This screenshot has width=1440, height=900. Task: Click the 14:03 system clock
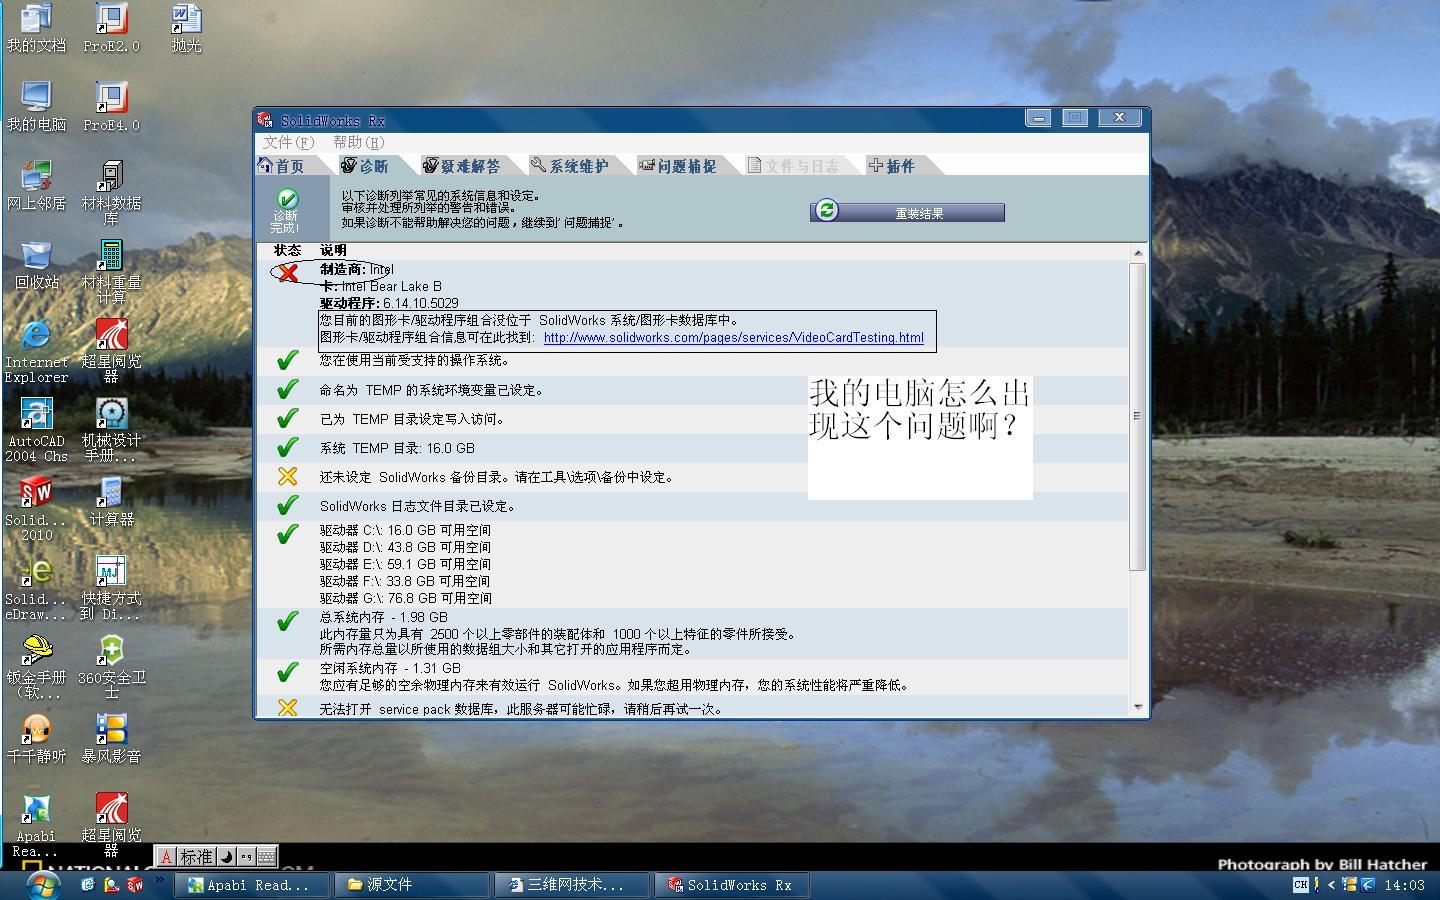click(x=1405, y=885)
